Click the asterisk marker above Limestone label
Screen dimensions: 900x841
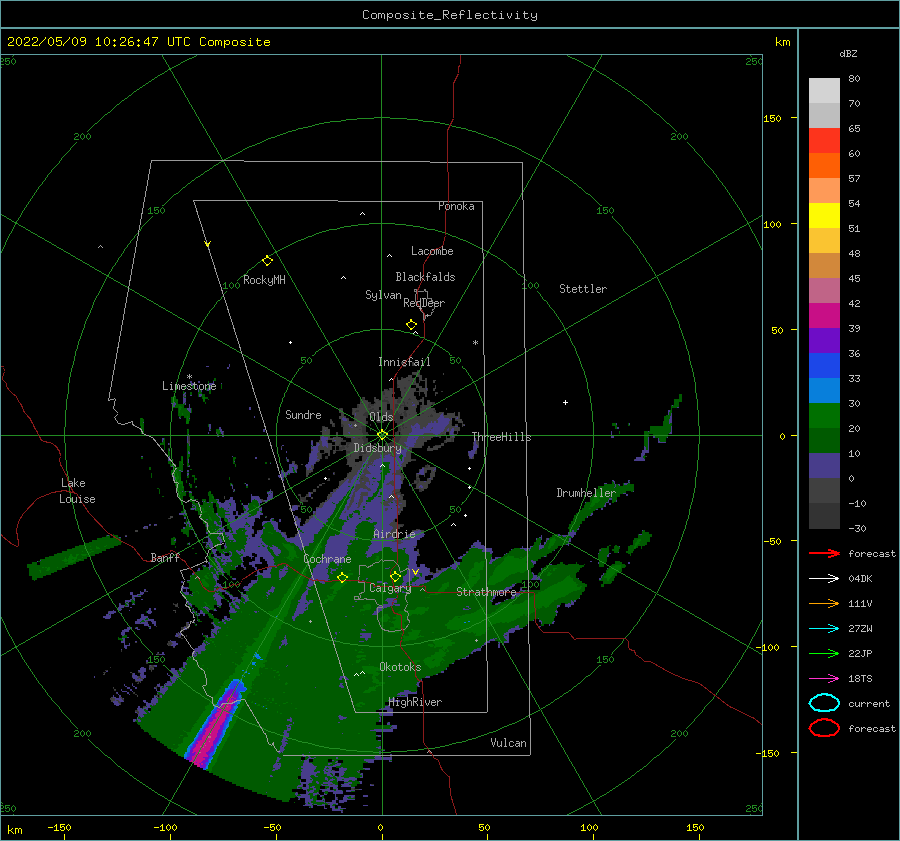(x=189, y=377)
